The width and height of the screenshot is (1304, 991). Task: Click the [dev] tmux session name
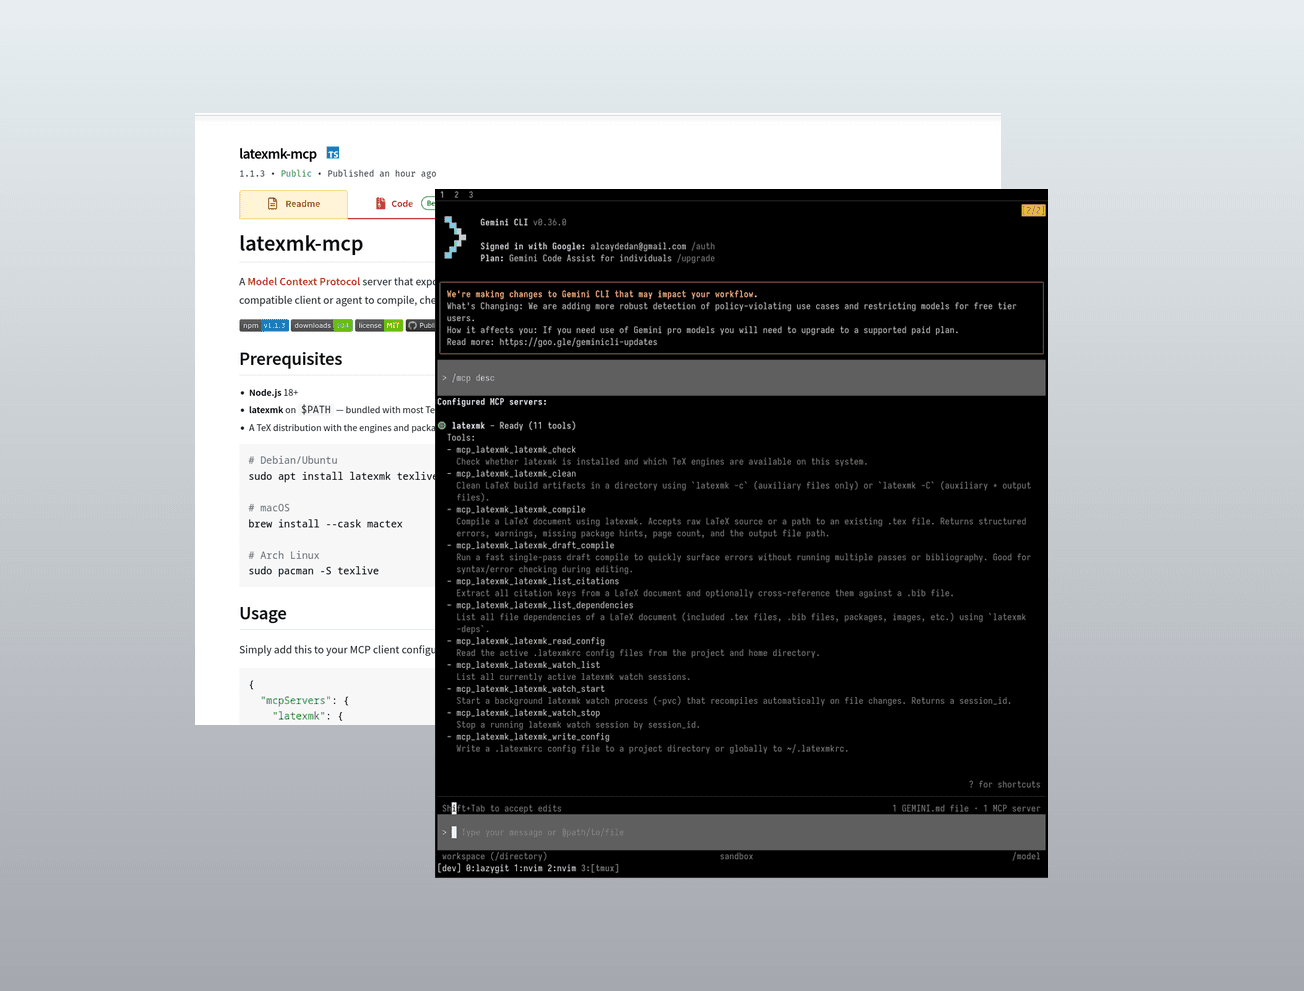tap(449, 869)
